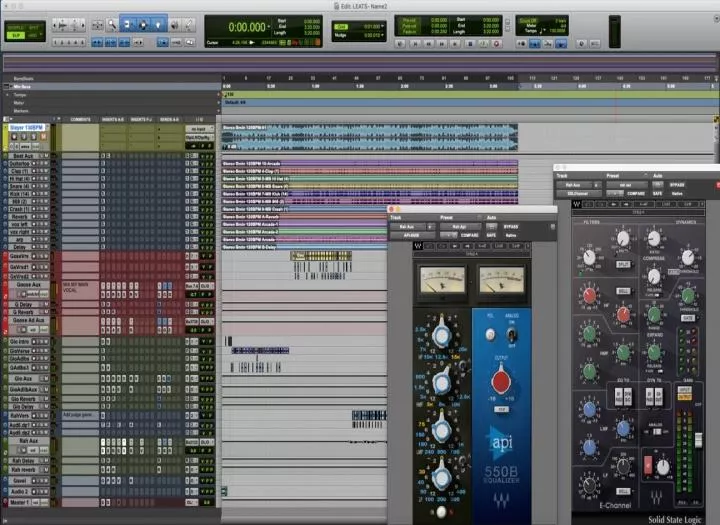720x525 pixels.
Task: Click the Stop transport button
Action: click(470, 44)
